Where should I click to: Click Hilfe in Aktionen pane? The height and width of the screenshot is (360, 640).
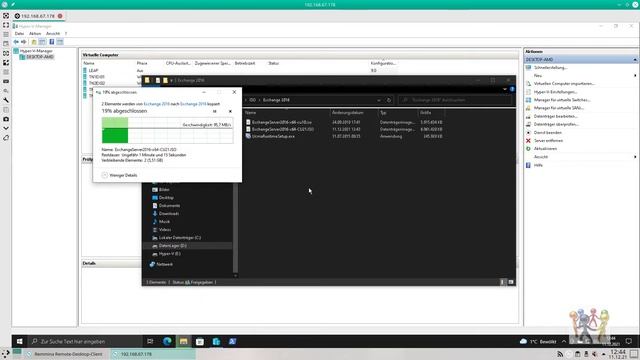538,165
